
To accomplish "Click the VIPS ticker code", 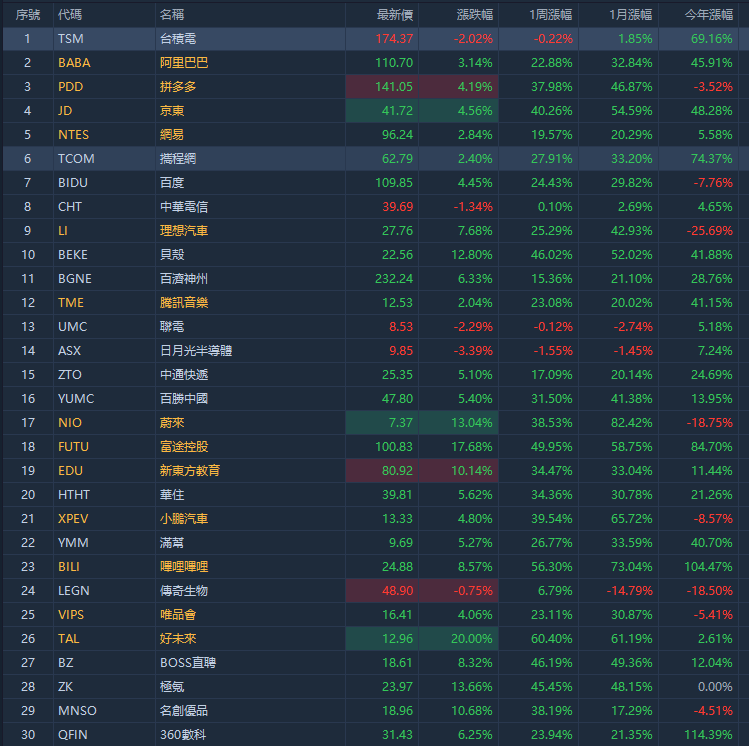I will tap(71, 615).
